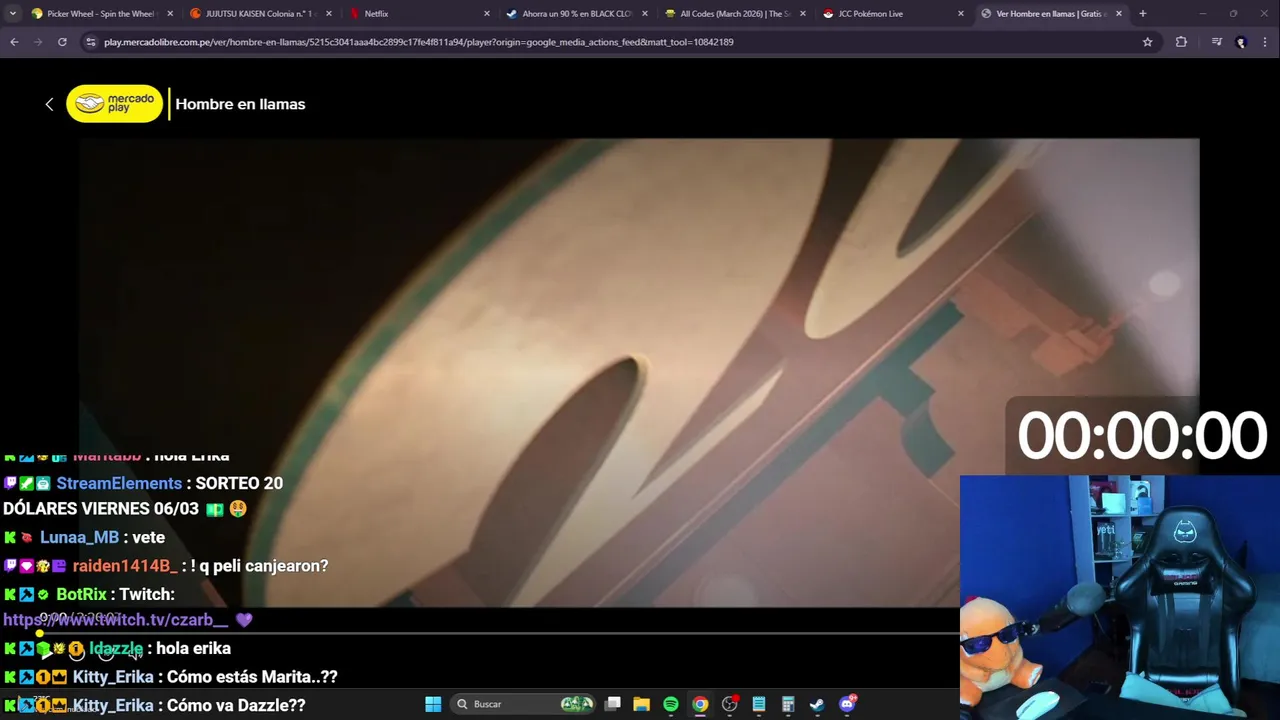Close the Netflix tab
Image resolution: width=1280 pixels, height=720 pixels.
[x=487, y=14]
